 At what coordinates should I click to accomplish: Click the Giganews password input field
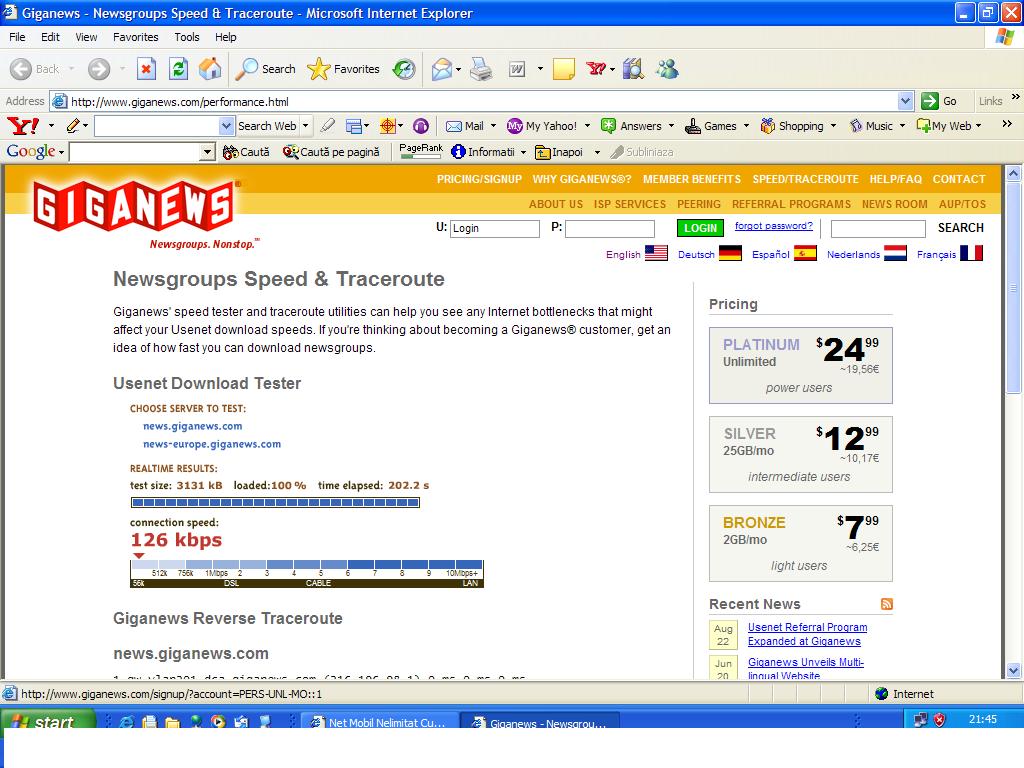(609, 228)
